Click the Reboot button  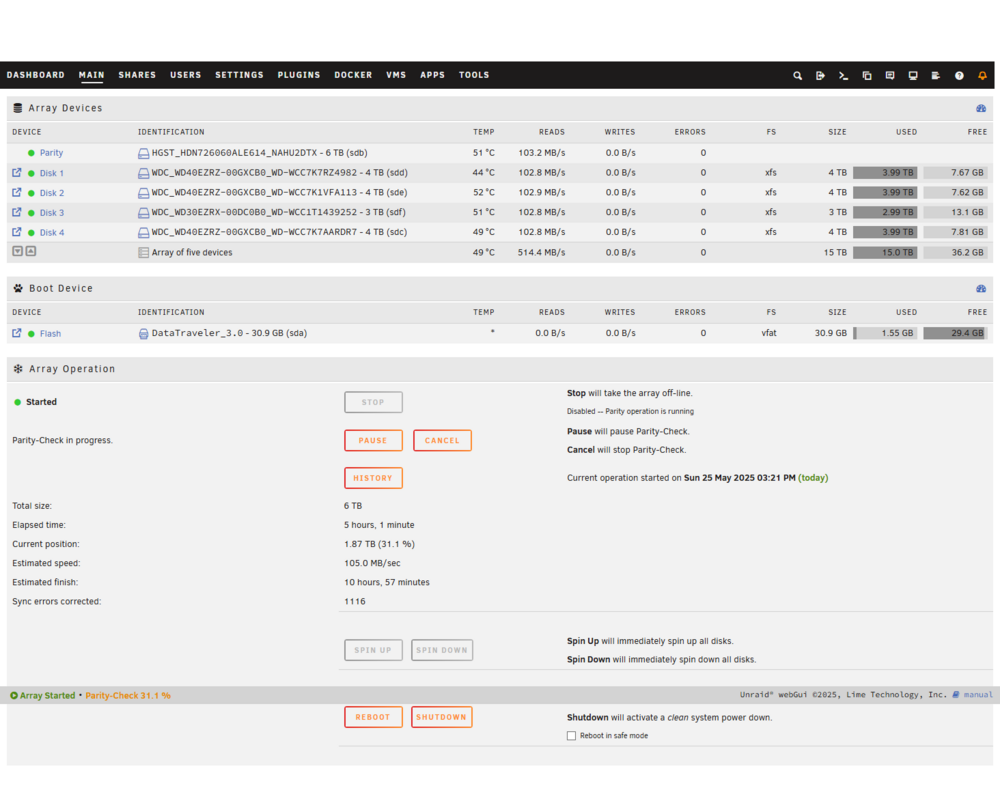click(x=373, y=717)
